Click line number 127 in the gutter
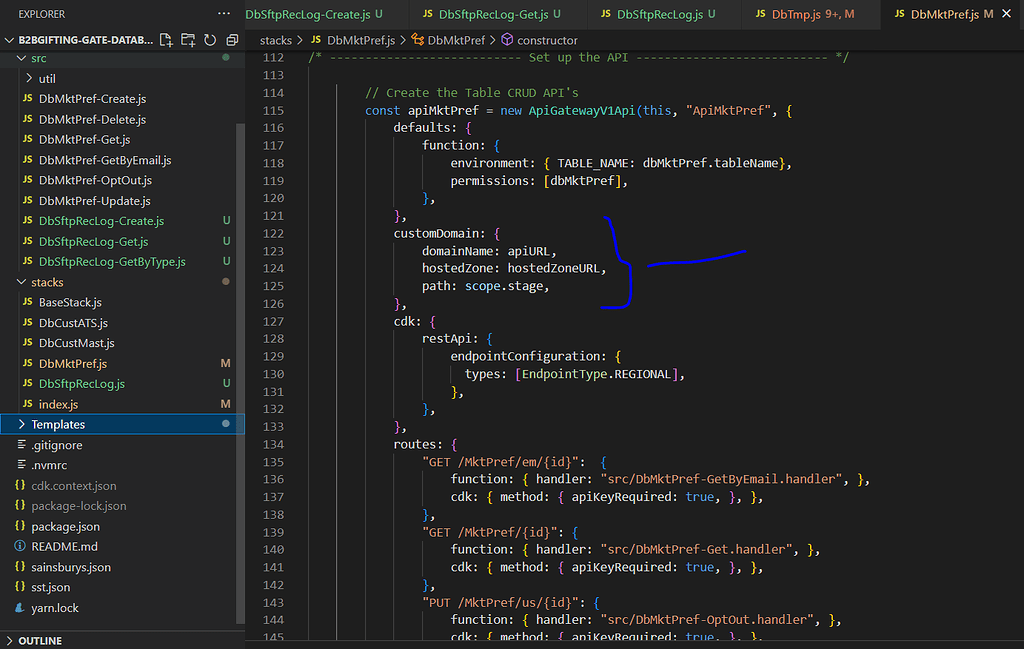The width and height of the screenshot is (1024, 649). pyautogui.click(x=272, y=321)
